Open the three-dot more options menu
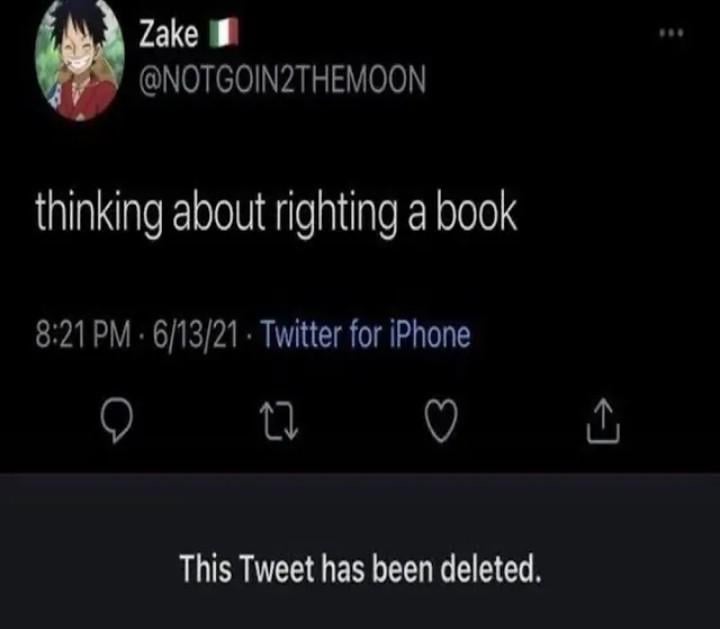This screenshot has height=629, width=720. (671, 33)
